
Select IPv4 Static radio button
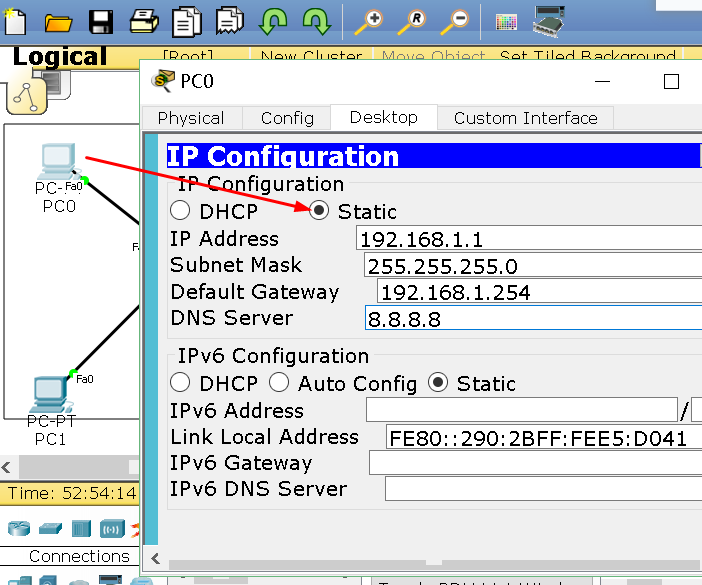[319, 210]
